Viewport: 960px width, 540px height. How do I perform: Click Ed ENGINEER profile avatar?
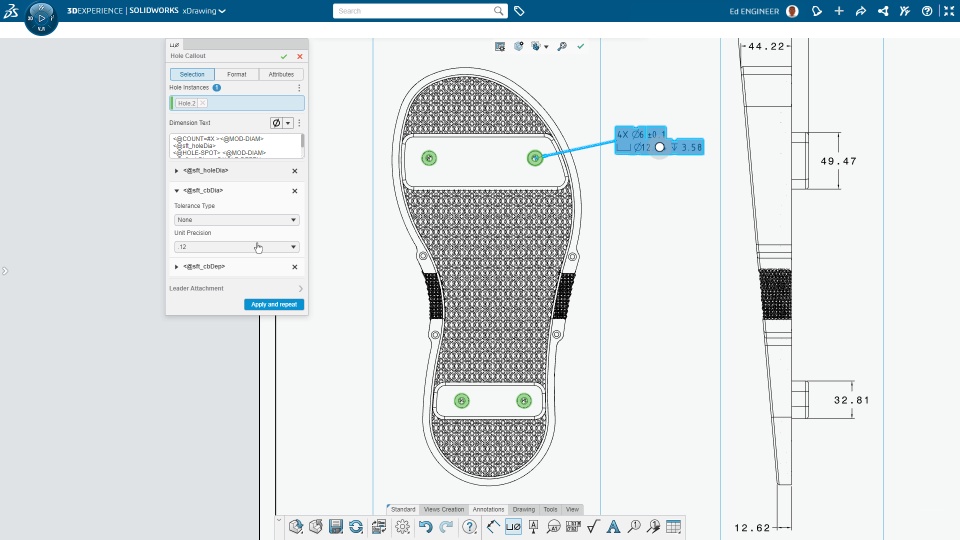pos(792,11)
